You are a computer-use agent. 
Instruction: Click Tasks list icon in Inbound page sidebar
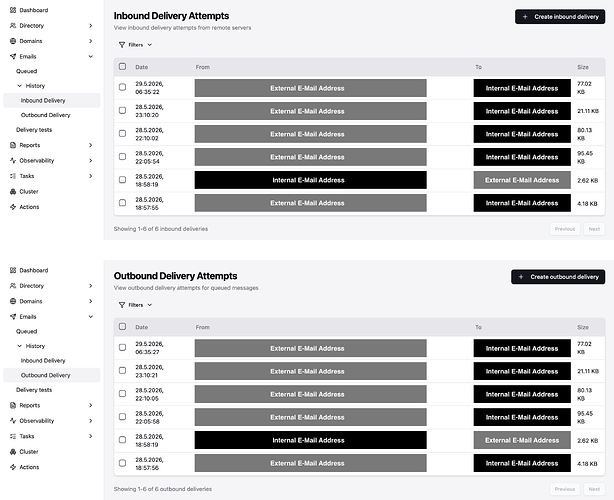click(x=13, y=176)
